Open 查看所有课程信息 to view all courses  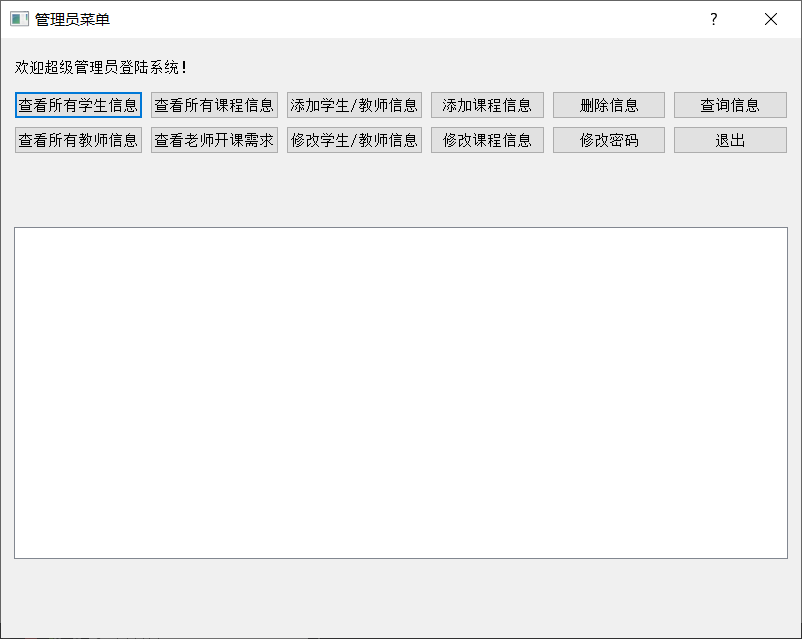(x=214, y=105)
